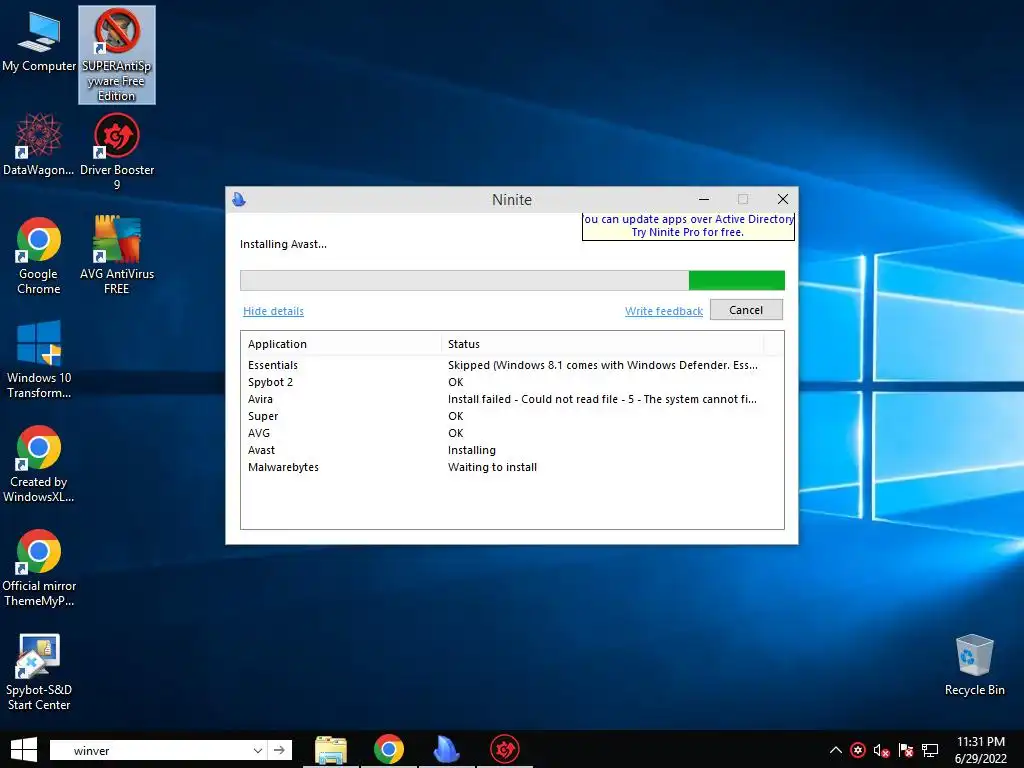Click the Essentials 'Skipped' status text
The width and height of the screenshot is (1024, 768).
pos(602,365)
